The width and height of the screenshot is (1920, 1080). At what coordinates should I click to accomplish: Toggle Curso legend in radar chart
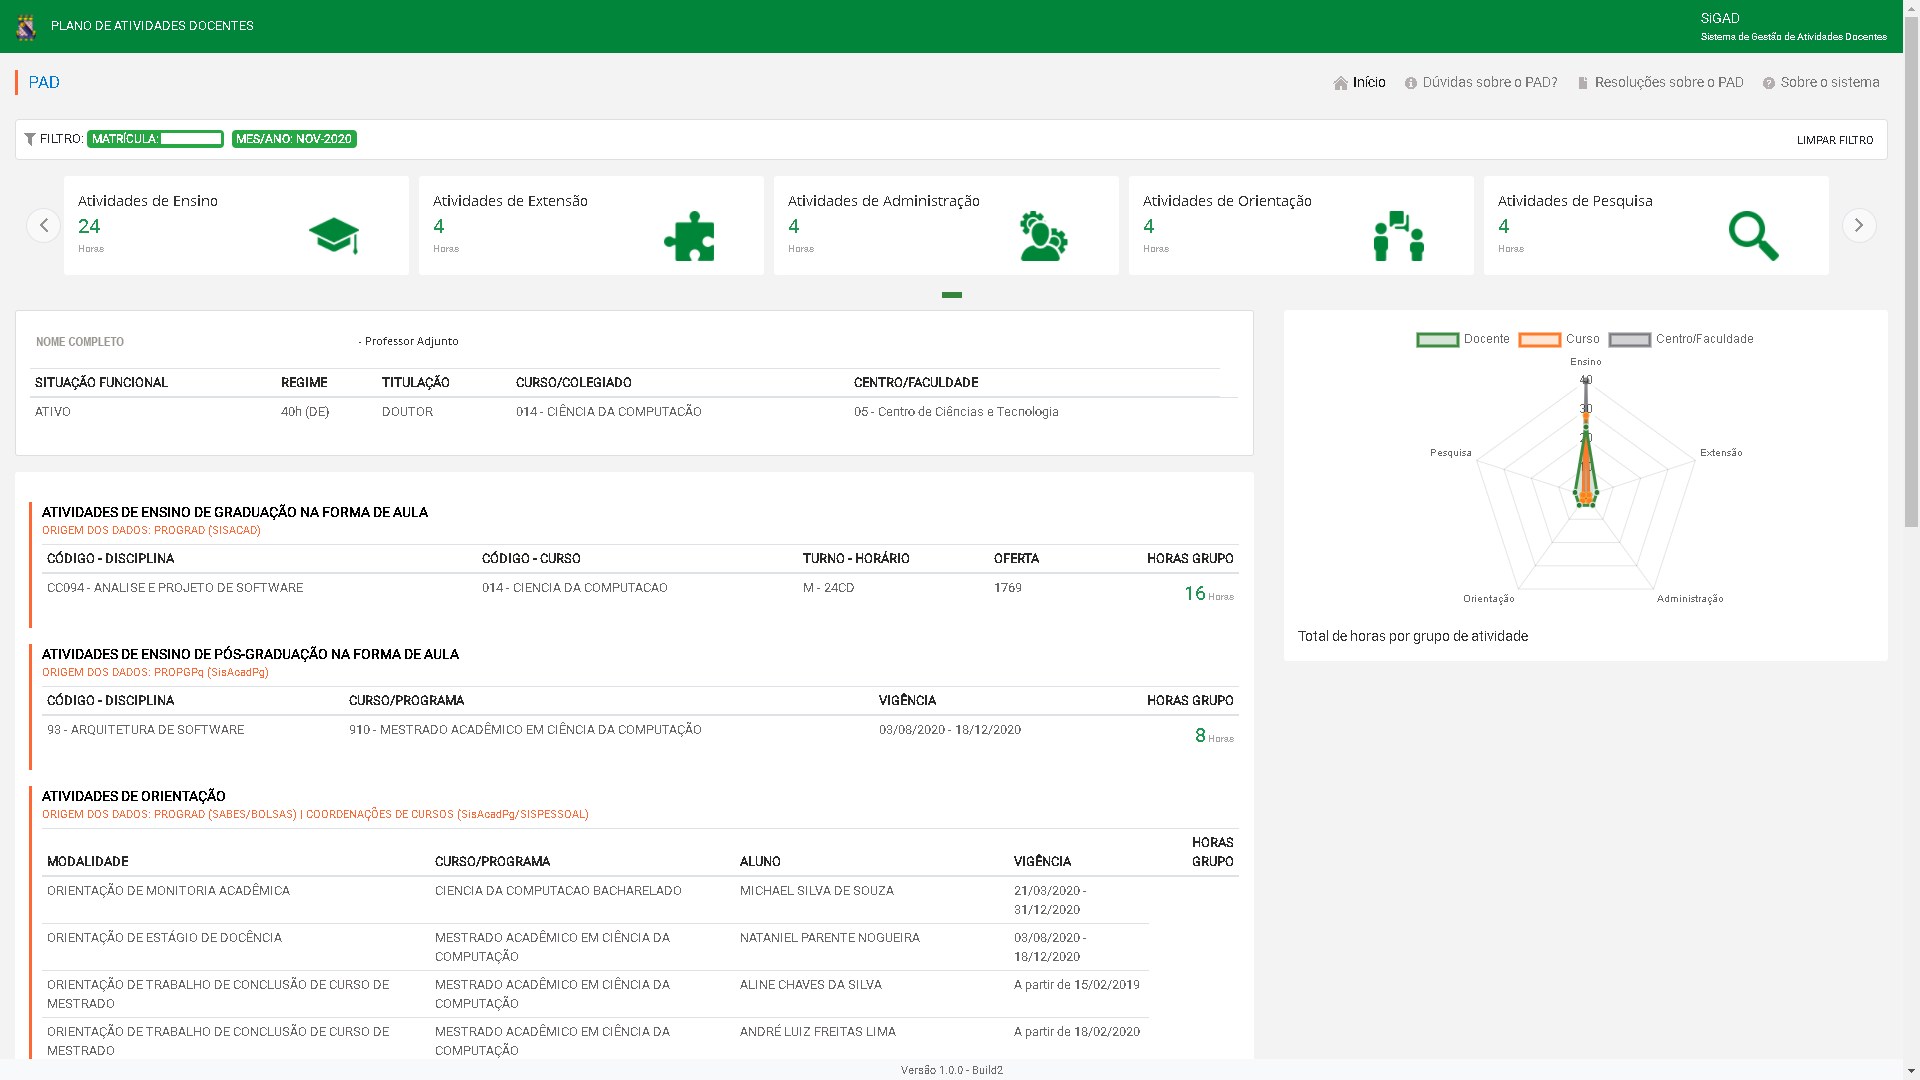click(x=1559, y=339)
